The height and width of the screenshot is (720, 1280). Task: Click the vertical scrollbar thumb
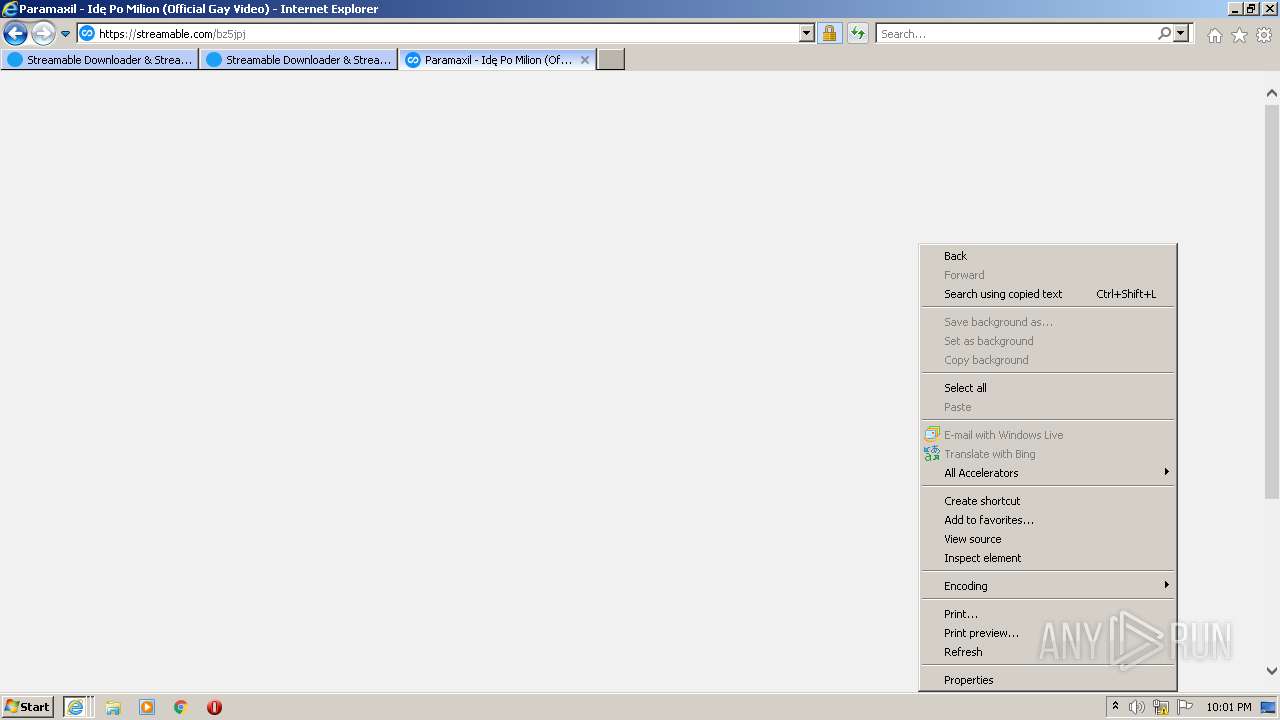tap(1271, 300)
